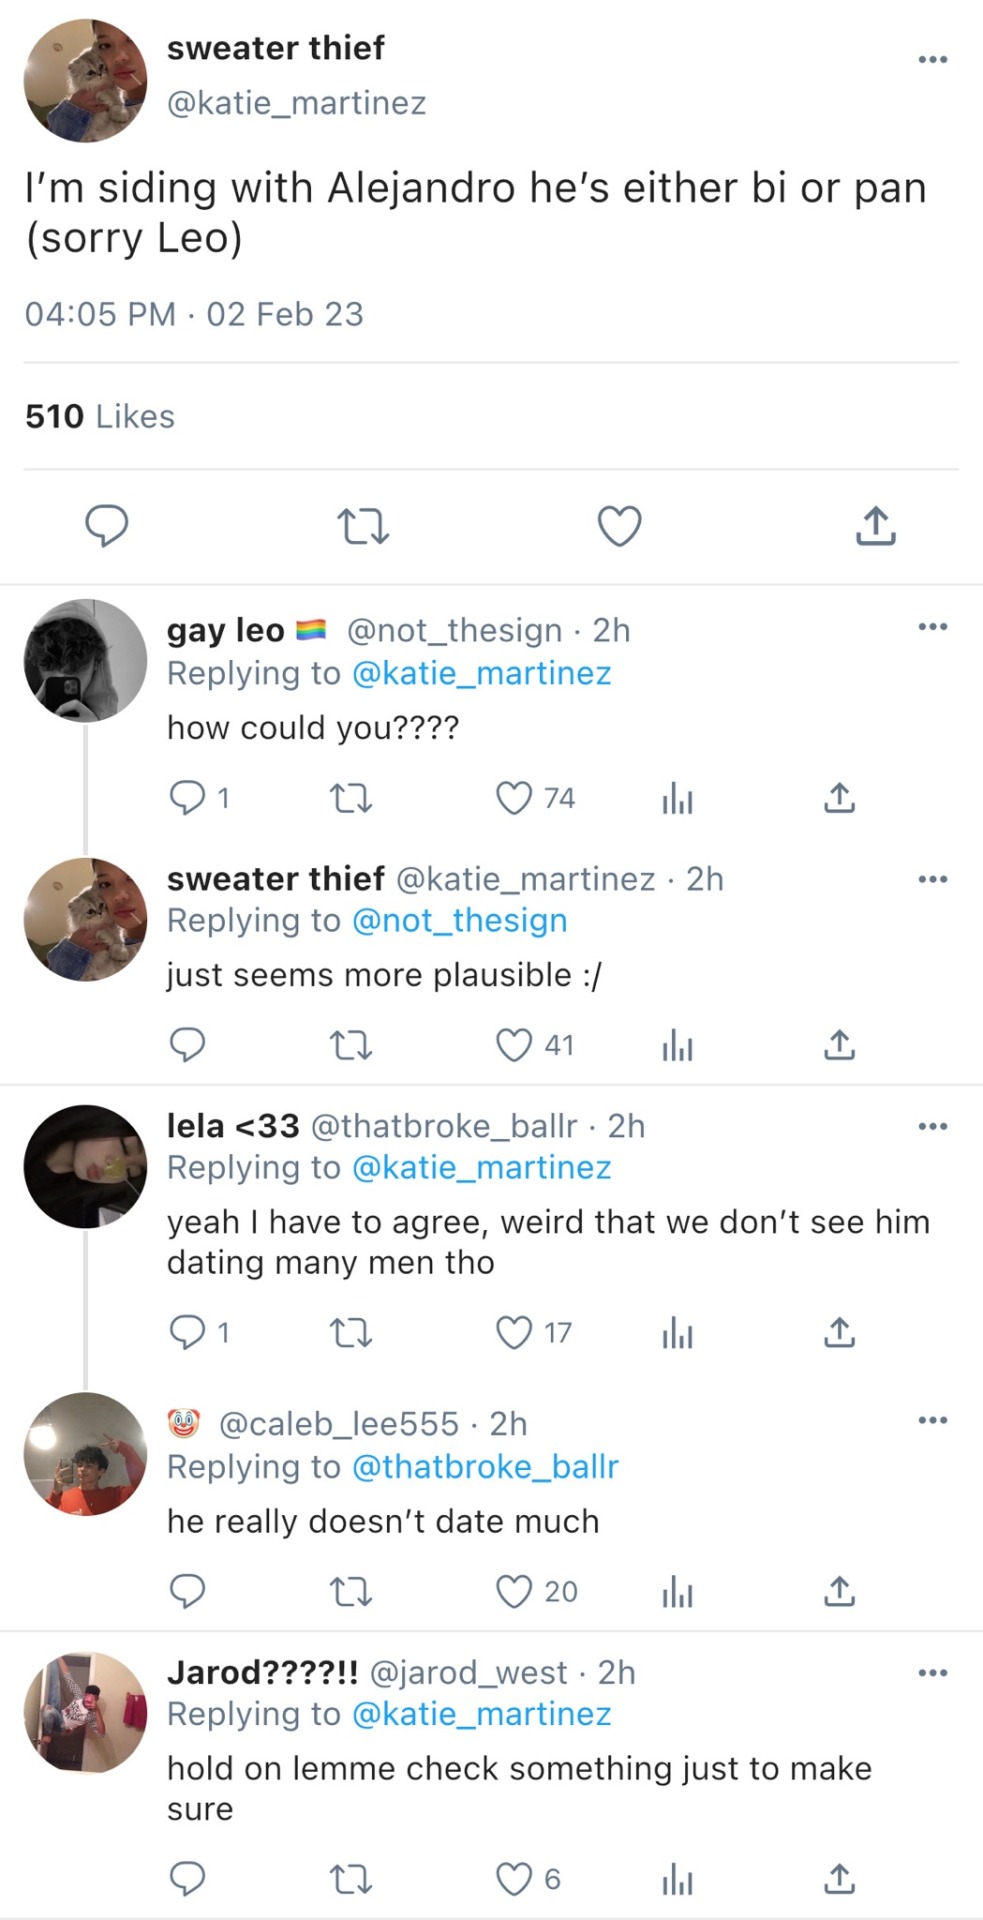
Task: Like gay leo's "how could you????" reply
Action: point(514,798)
